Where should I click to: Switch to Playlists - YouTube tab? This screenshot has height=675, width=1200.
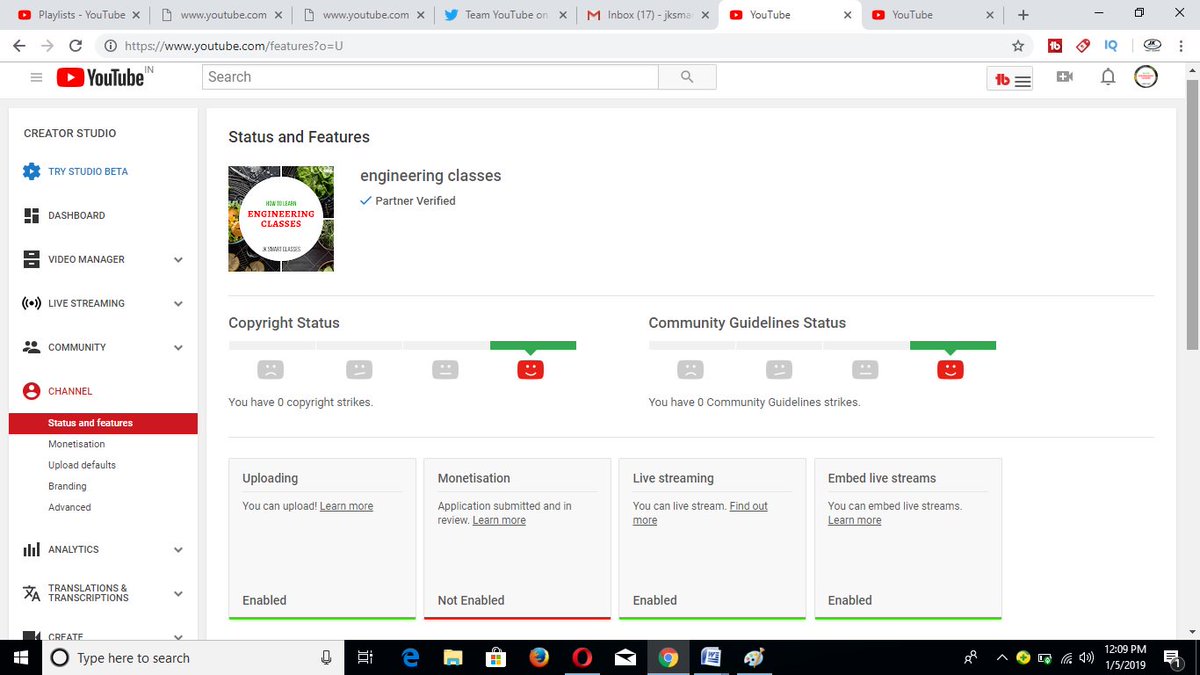pos(80,15)
